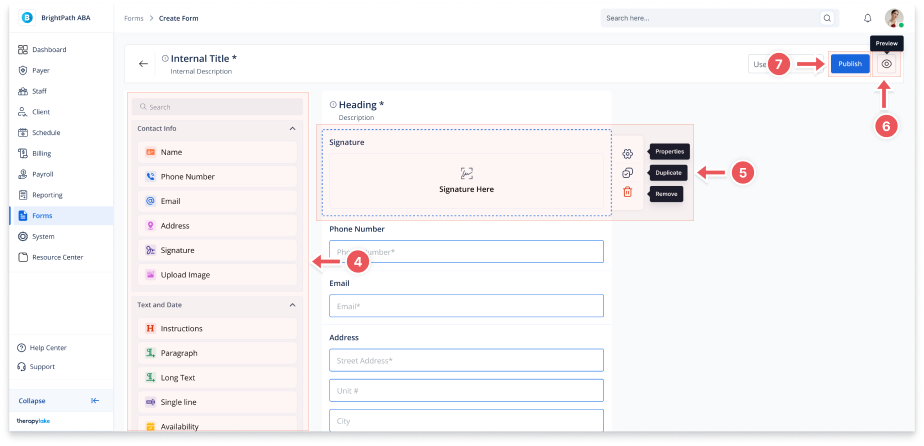Open the Payer section
Viewport: 924px width, 446px height.
coord(61,70)
